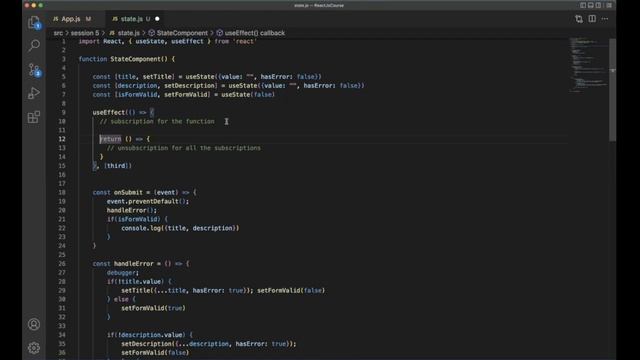
Task: Click 'if(isFormValid)' on line 21
Action: click(133, 220)
